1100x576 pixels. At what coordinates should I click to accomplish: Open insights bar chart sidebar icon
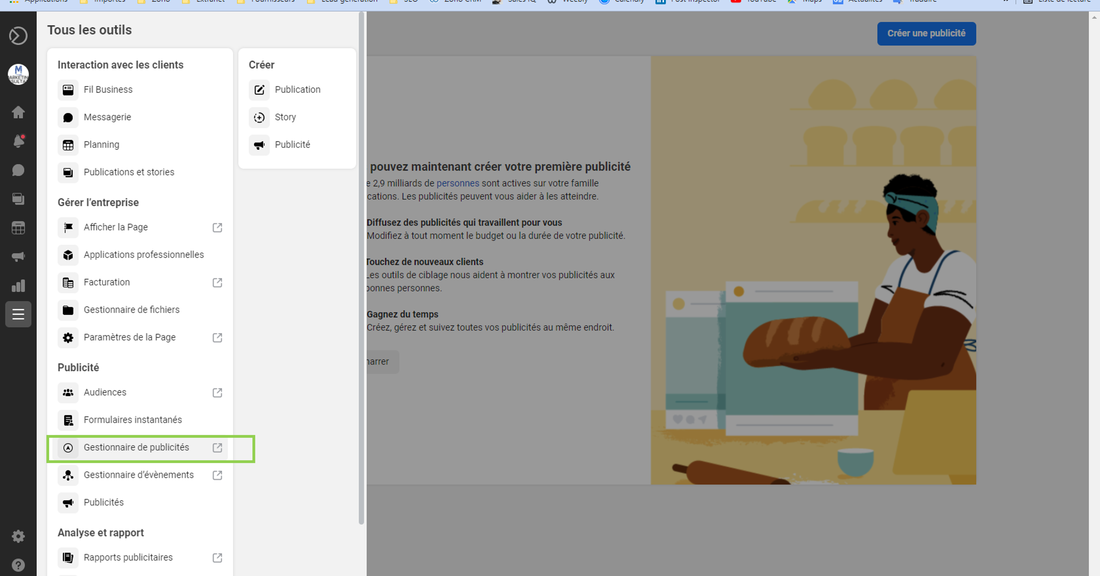click(x=18, y=286)
